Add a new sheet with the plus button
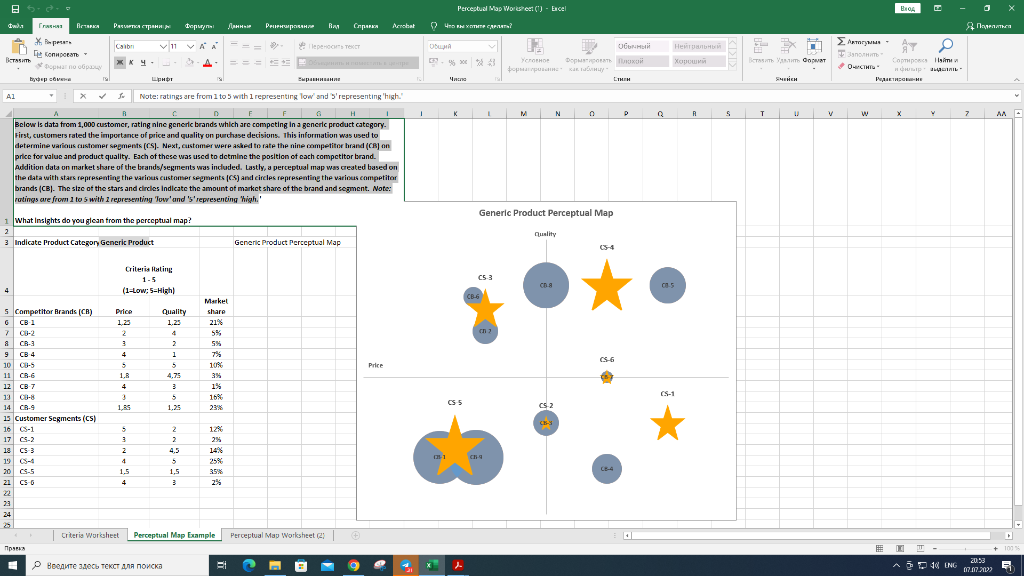Screen dimensions: 1024x576 point(355,536)
